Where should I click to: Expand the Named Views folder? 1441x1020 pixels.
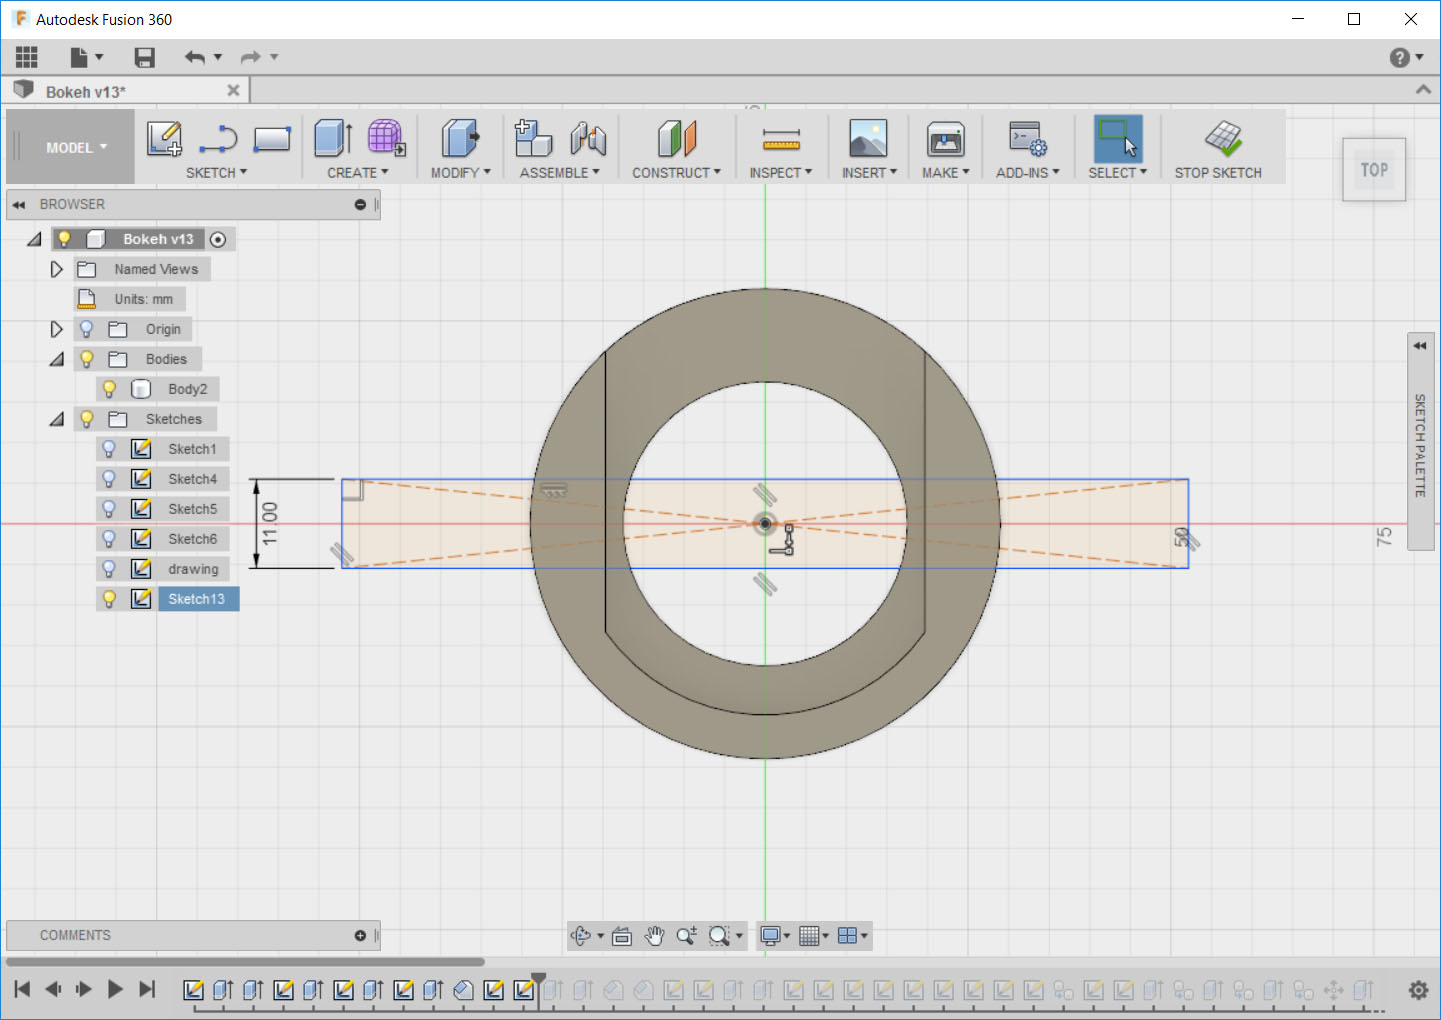click(x=57, y=269)
